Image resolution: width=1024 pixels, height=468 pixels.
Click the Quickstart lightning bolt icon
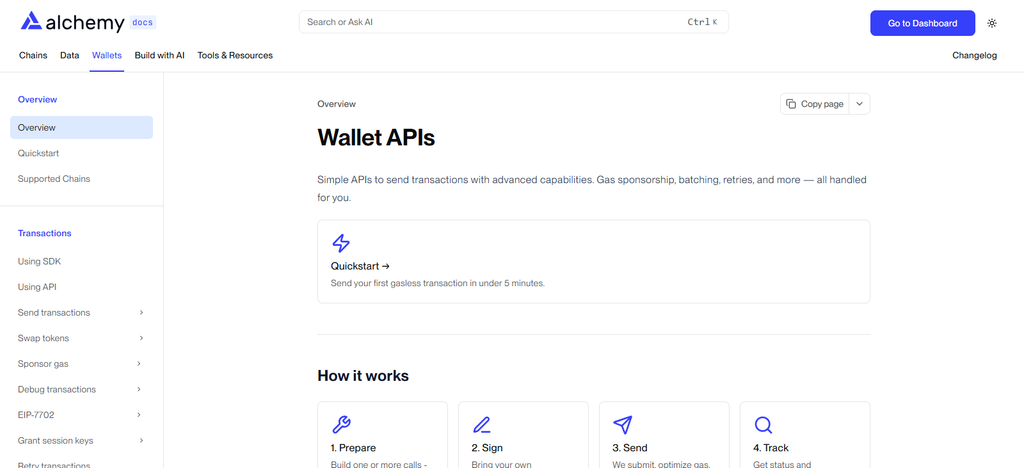coord(341,243)
